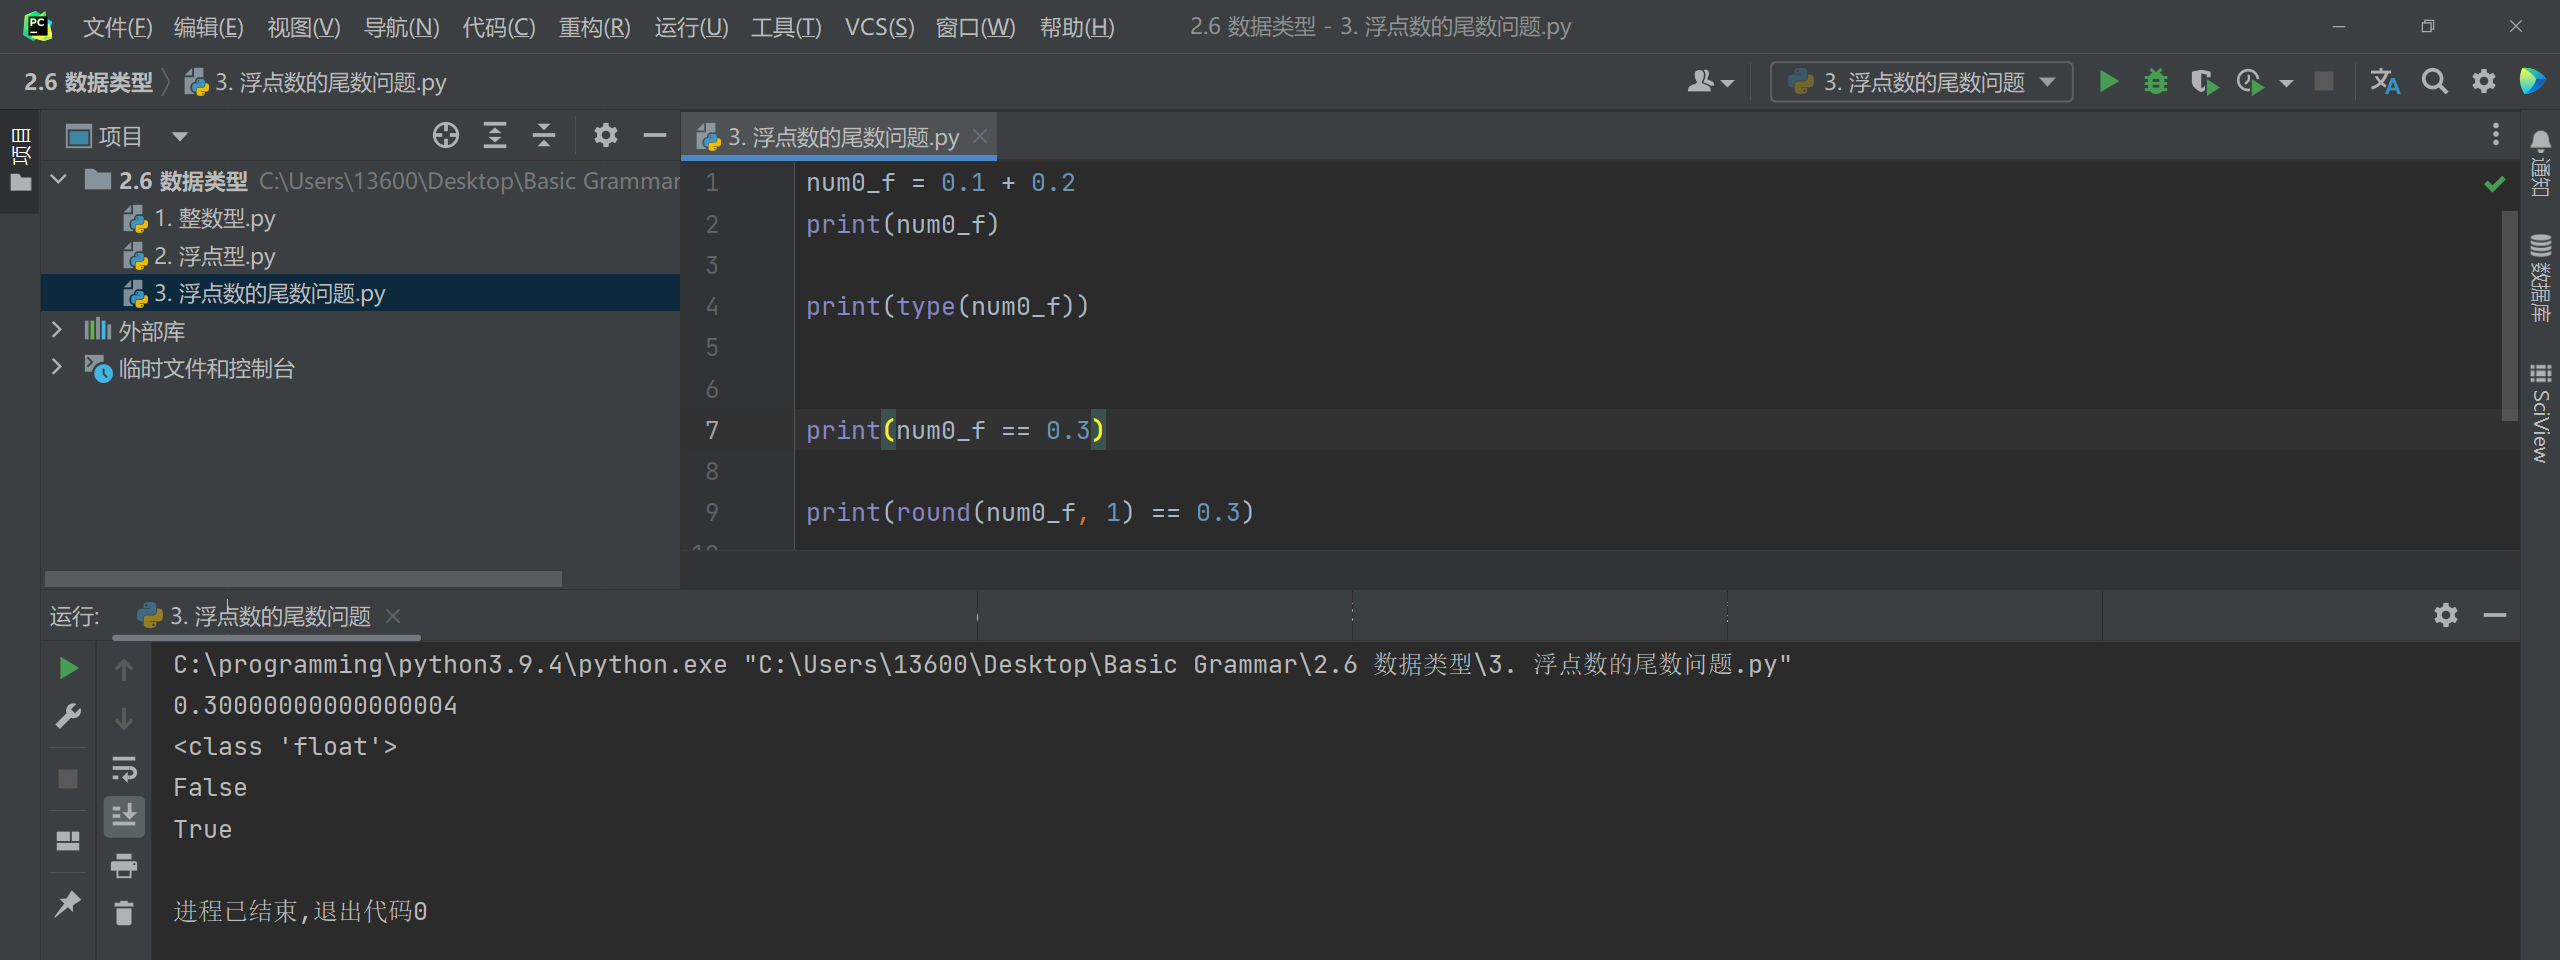Clear run output with trash icon
This screenshot has width=2560, height=960.
[x=124, y=913]
